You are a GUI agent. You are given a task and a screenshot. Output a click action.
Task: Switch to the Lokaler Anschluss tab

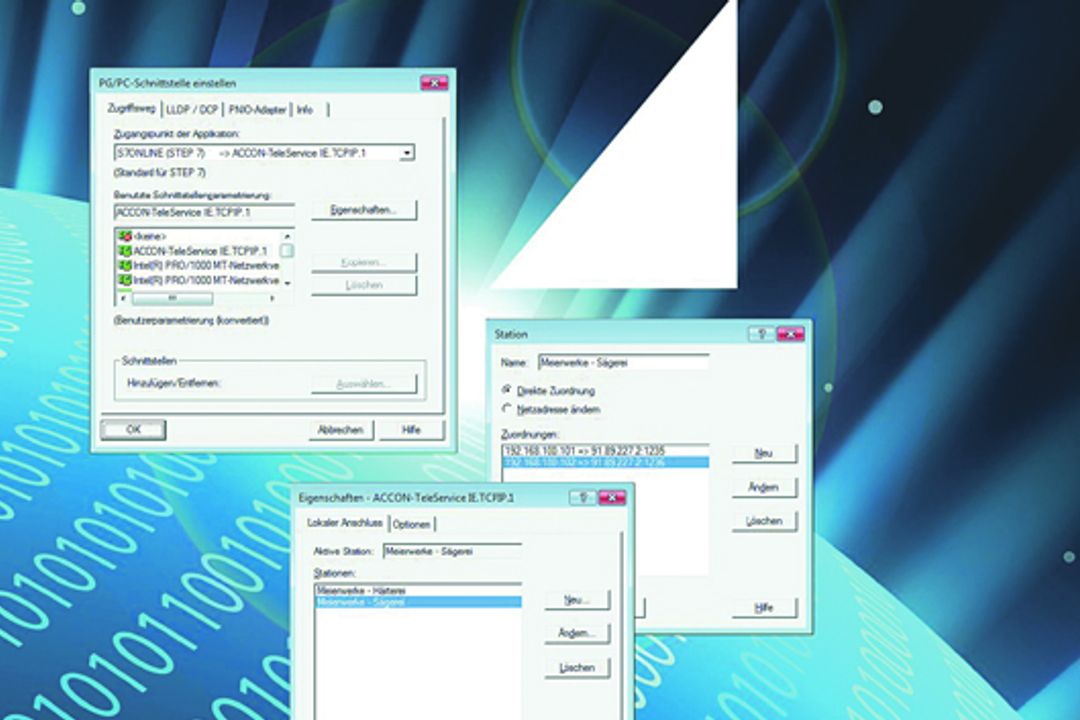[x=344, y=523]
